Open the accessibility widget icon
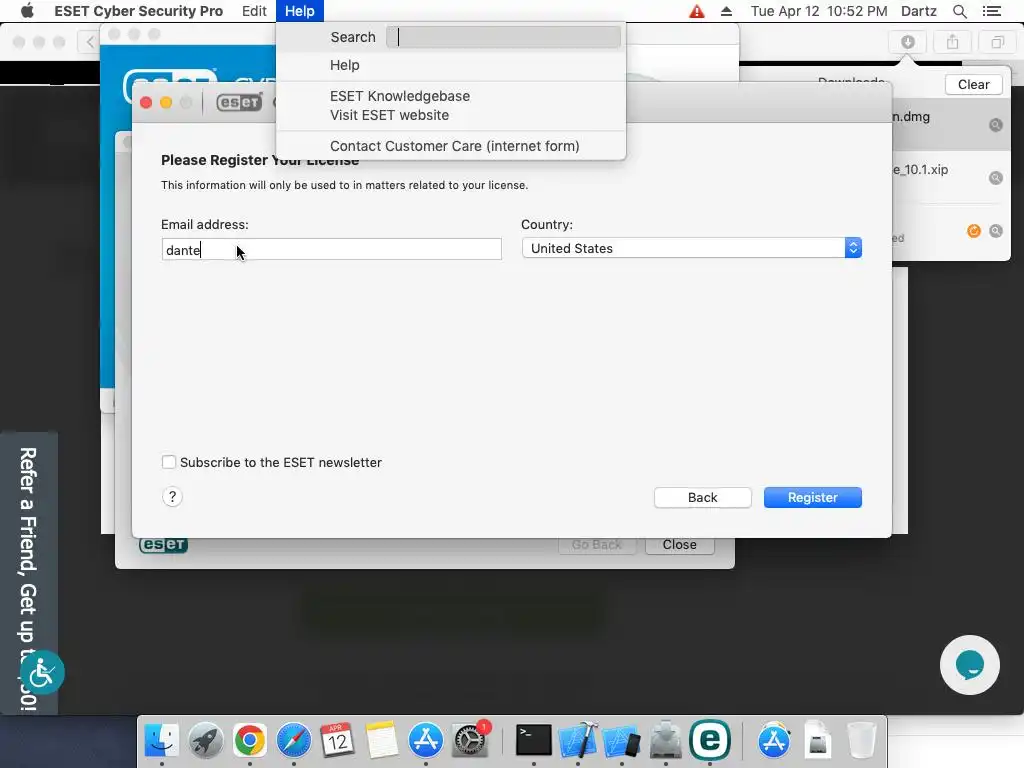1024x768 pixels. [x=42, y=672]
